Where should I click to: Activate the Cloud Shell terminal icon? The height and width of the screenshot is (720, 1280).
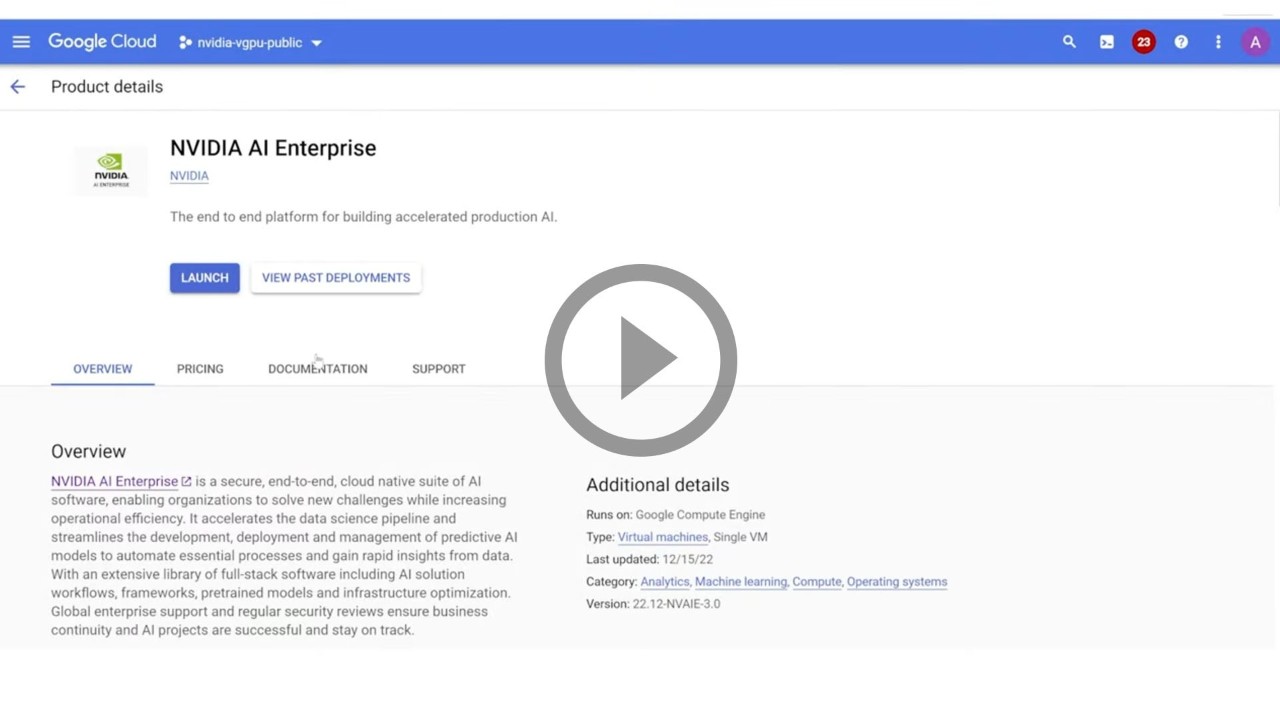coord(1106,42)
